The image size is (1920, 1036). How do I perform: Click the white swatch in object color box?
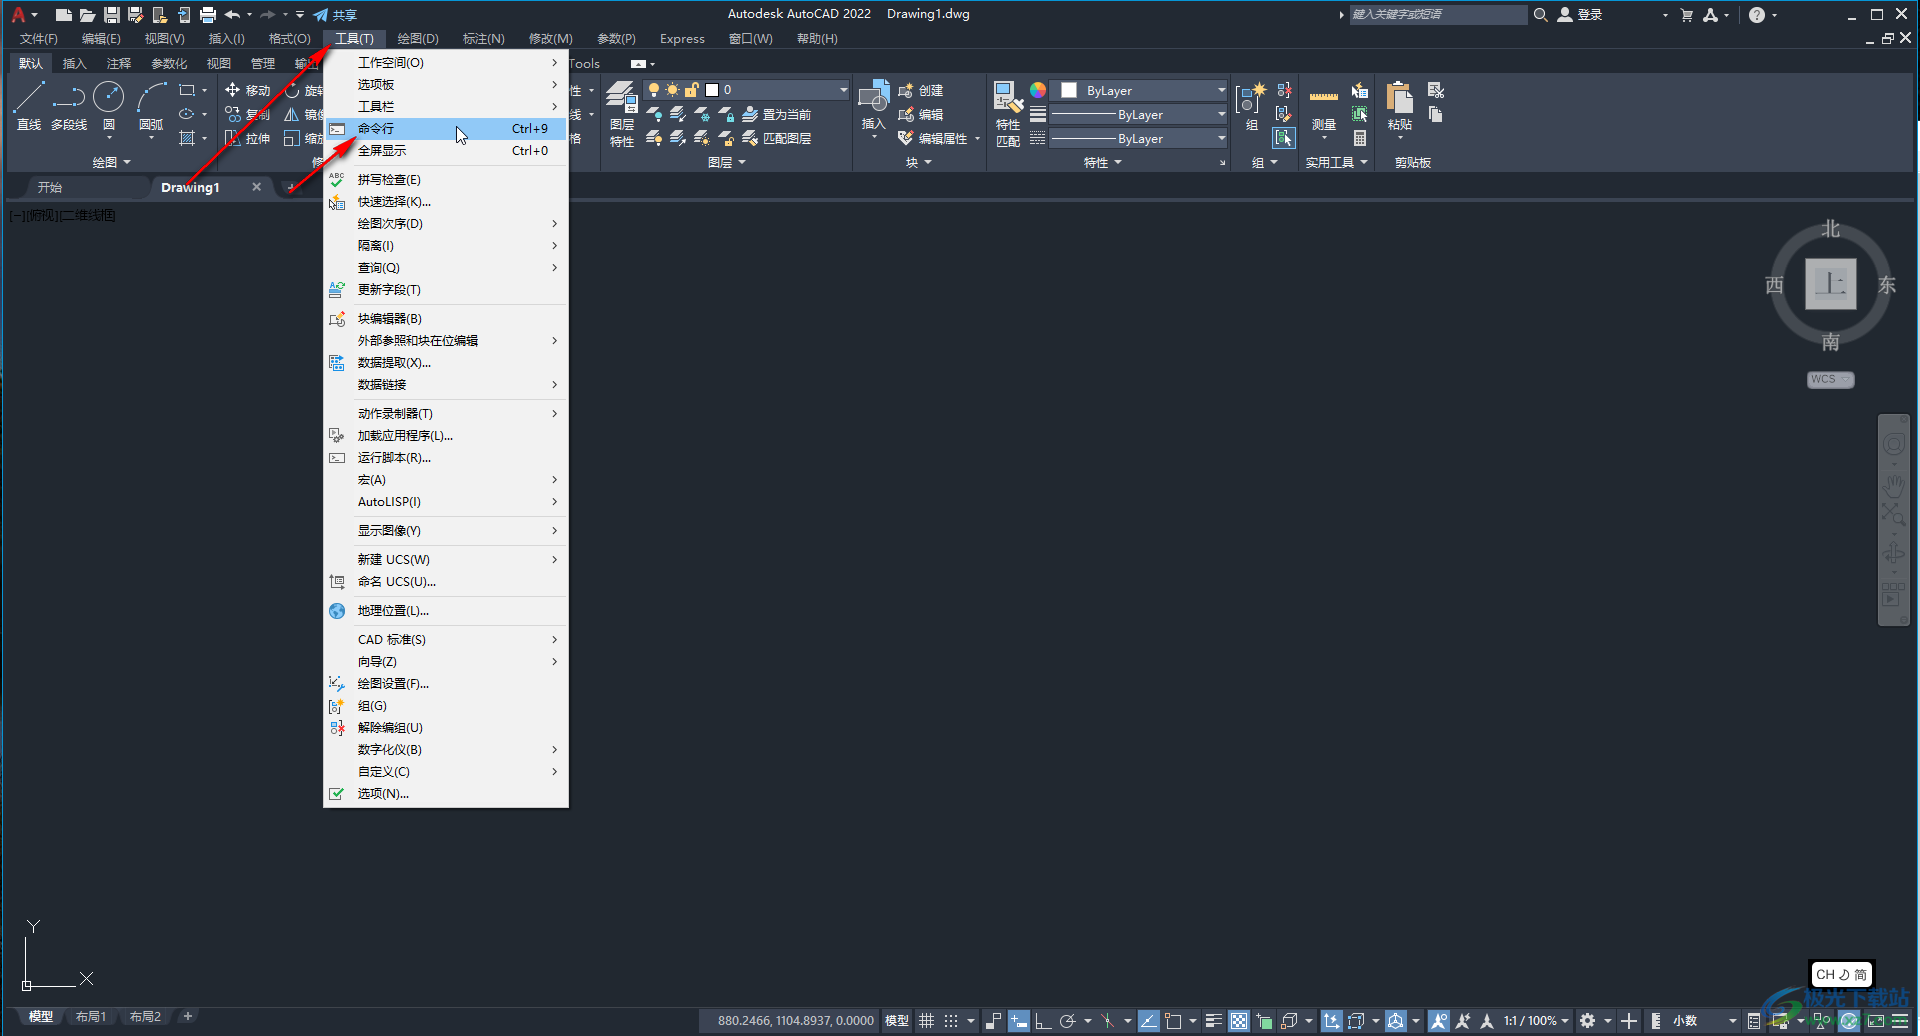click(1069, 90)
